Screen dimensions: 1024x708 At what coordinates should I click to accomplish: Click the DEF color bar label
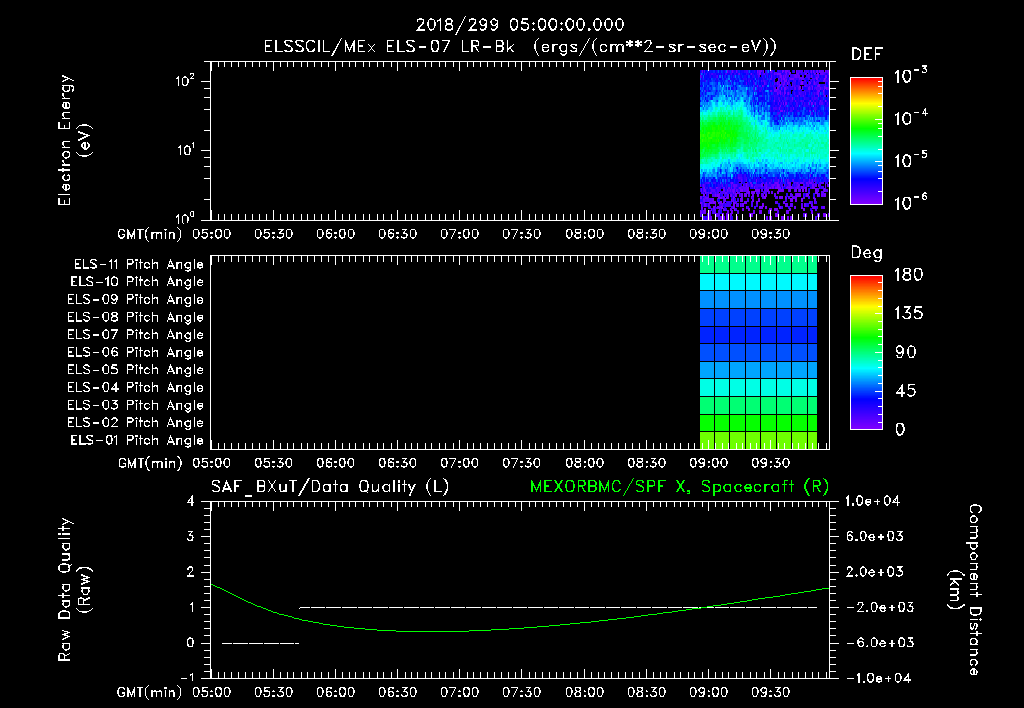pyautogui.click(x=867, y=55)
